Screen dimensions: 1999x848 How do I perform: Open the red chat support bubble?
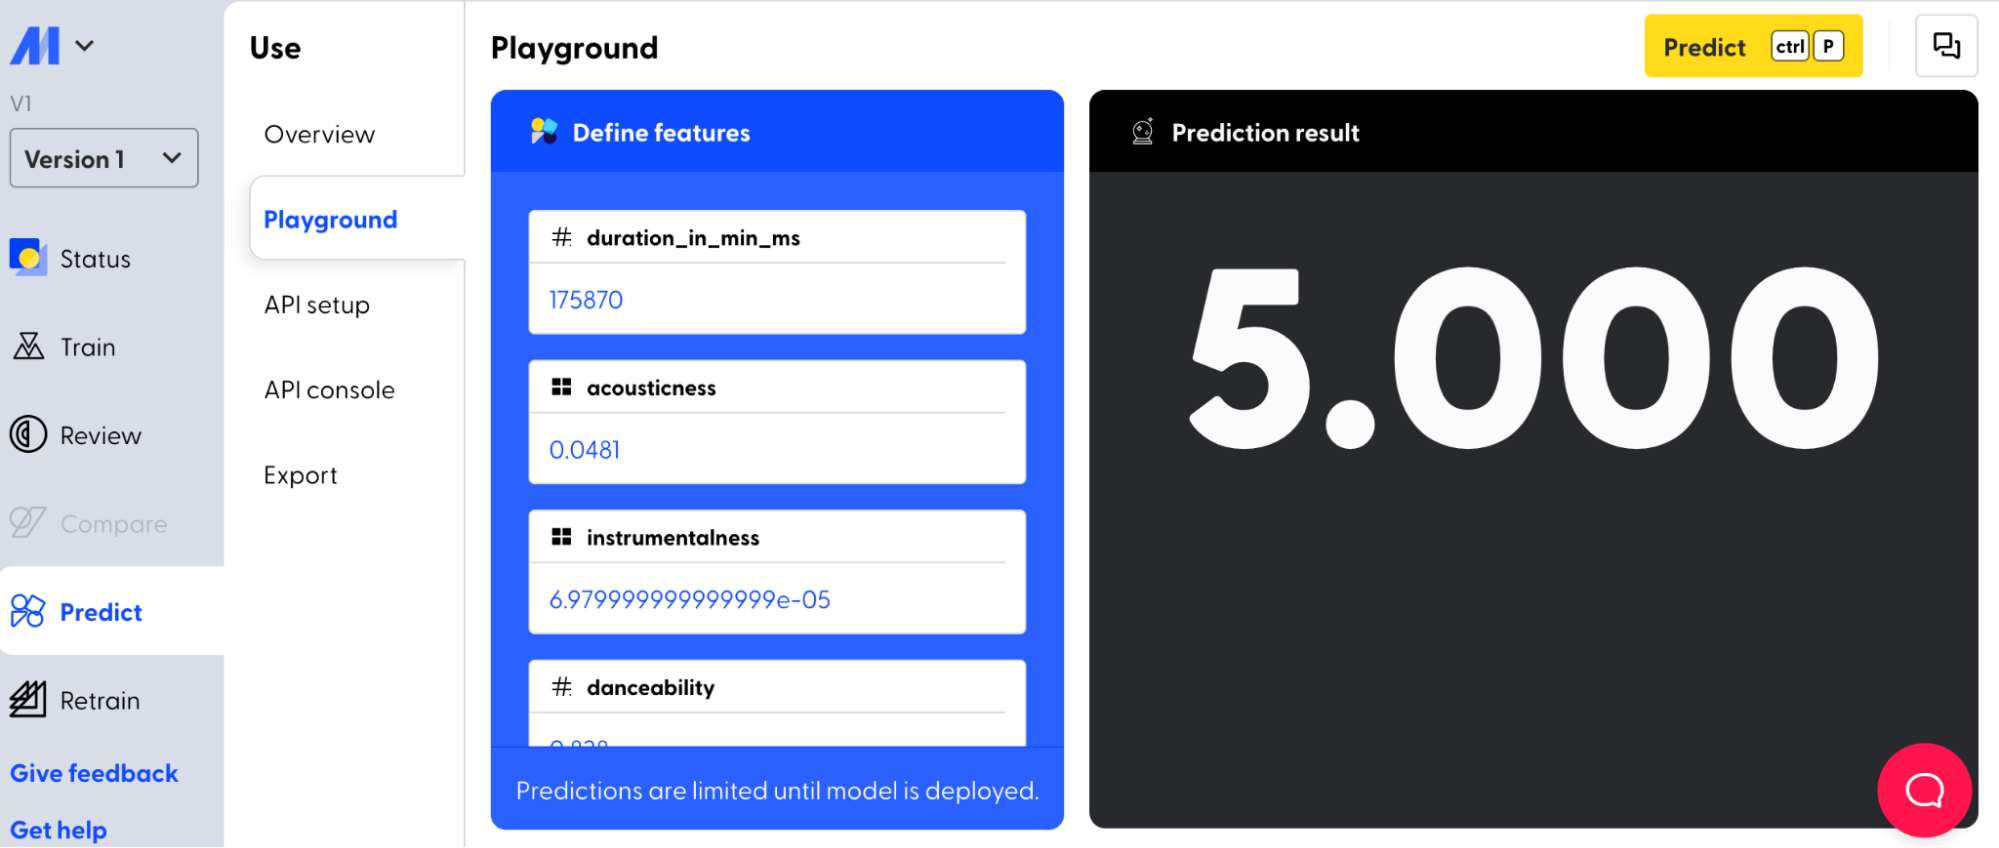point(1924,790)
